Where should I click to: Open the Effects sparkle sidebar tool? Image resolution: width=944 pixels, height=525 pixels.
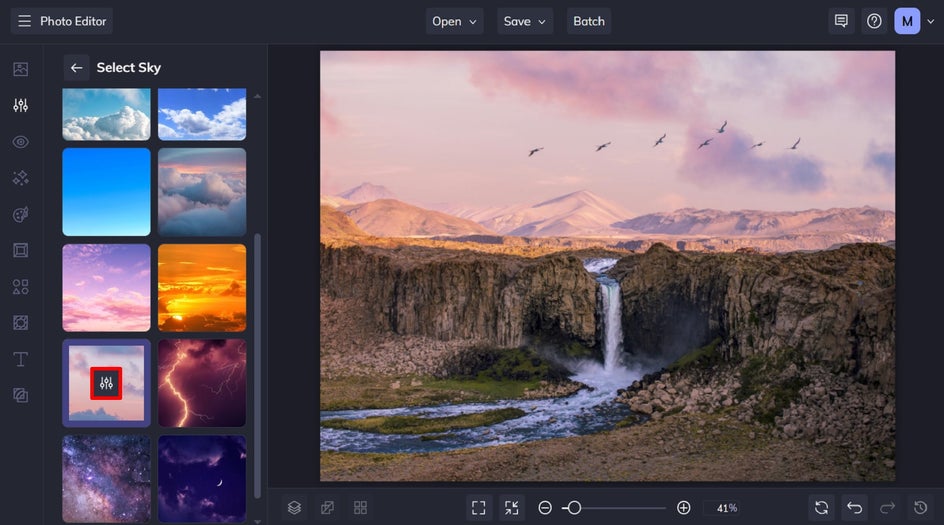point(20,178)
